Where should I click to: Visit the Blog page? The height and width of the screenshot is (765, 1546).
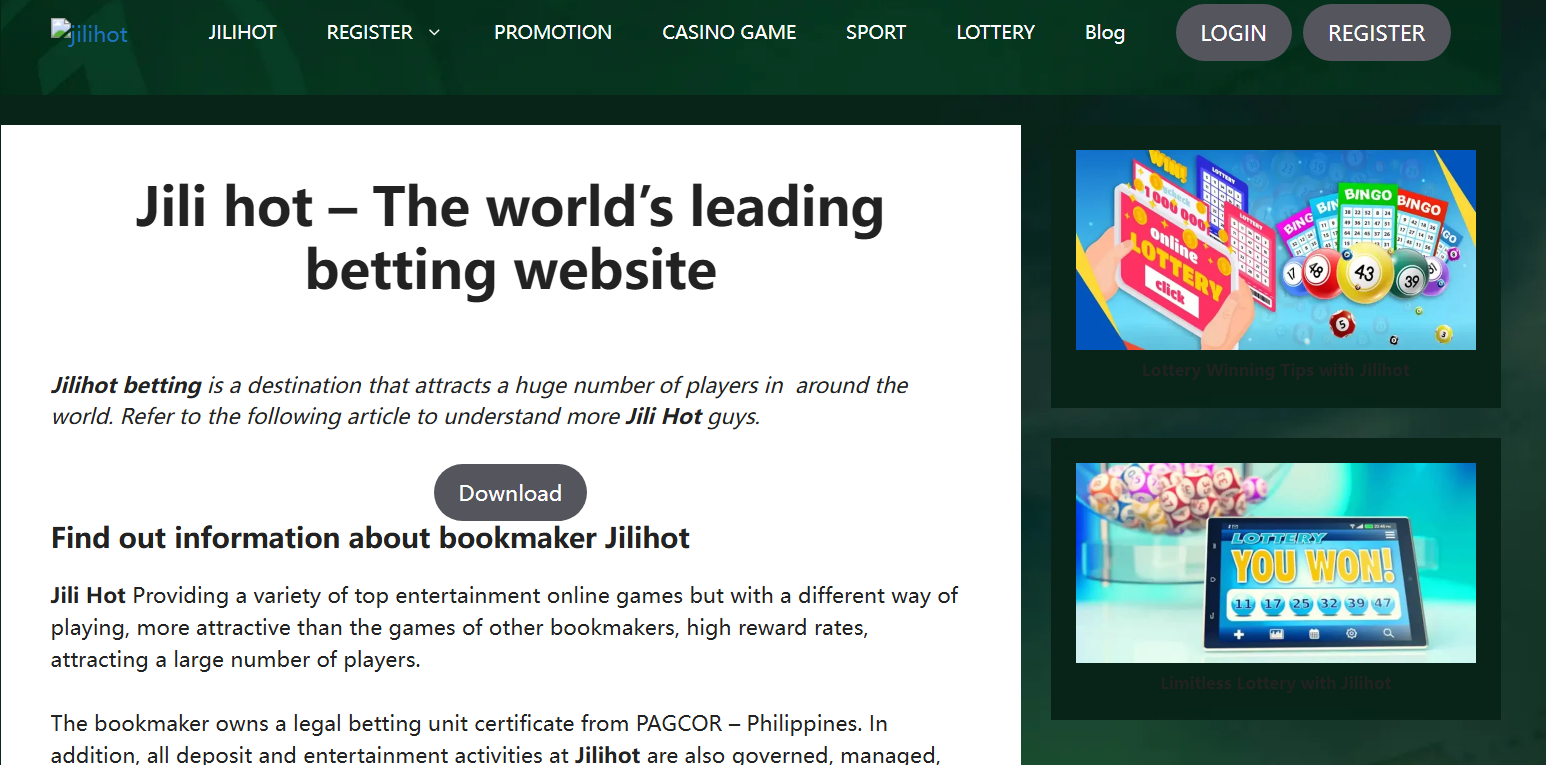(x=1104, y=33)
